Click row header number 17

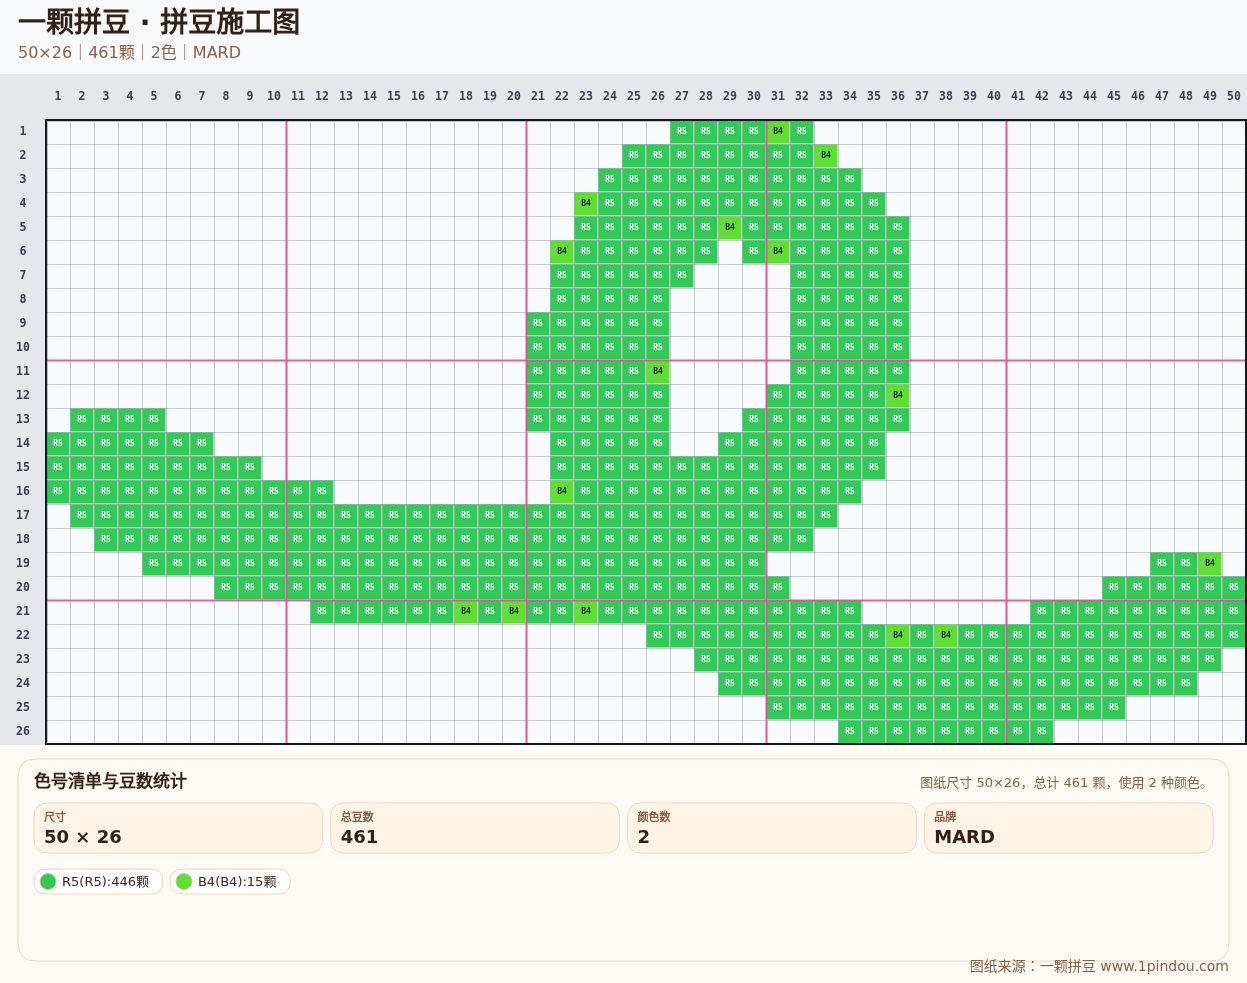point(23,515)
